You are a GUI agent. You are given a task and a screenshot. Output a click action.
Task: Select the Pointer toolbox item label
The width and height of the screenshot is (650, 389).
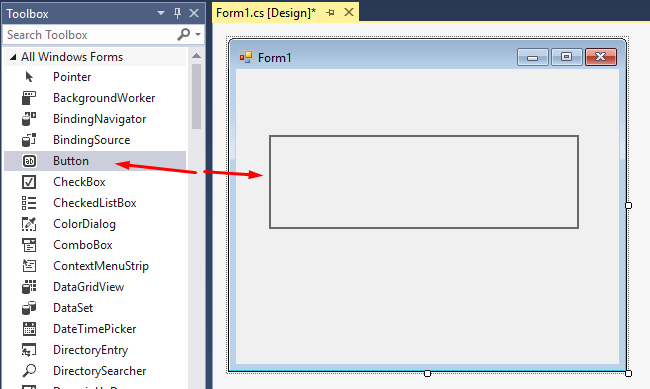[x=72, y=77]
